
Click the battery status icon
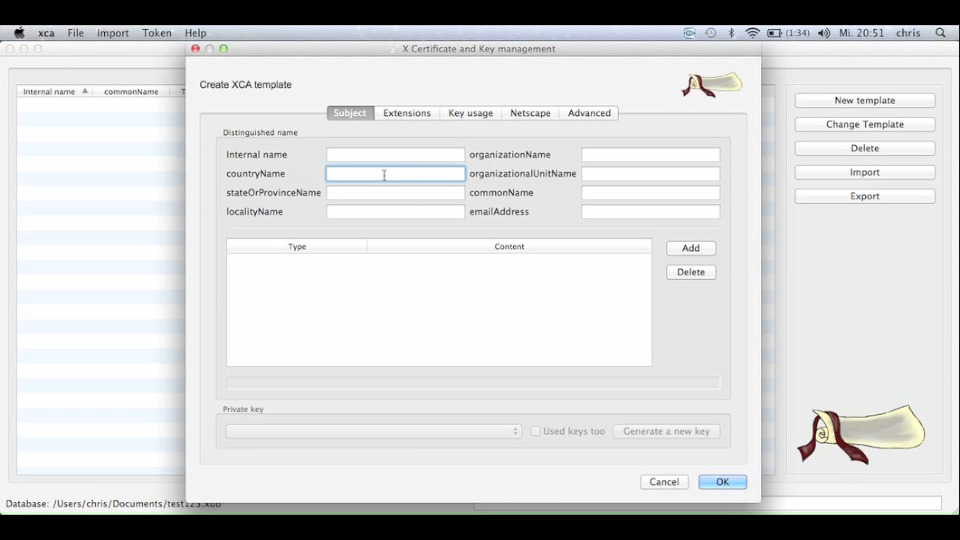[774, 33]
